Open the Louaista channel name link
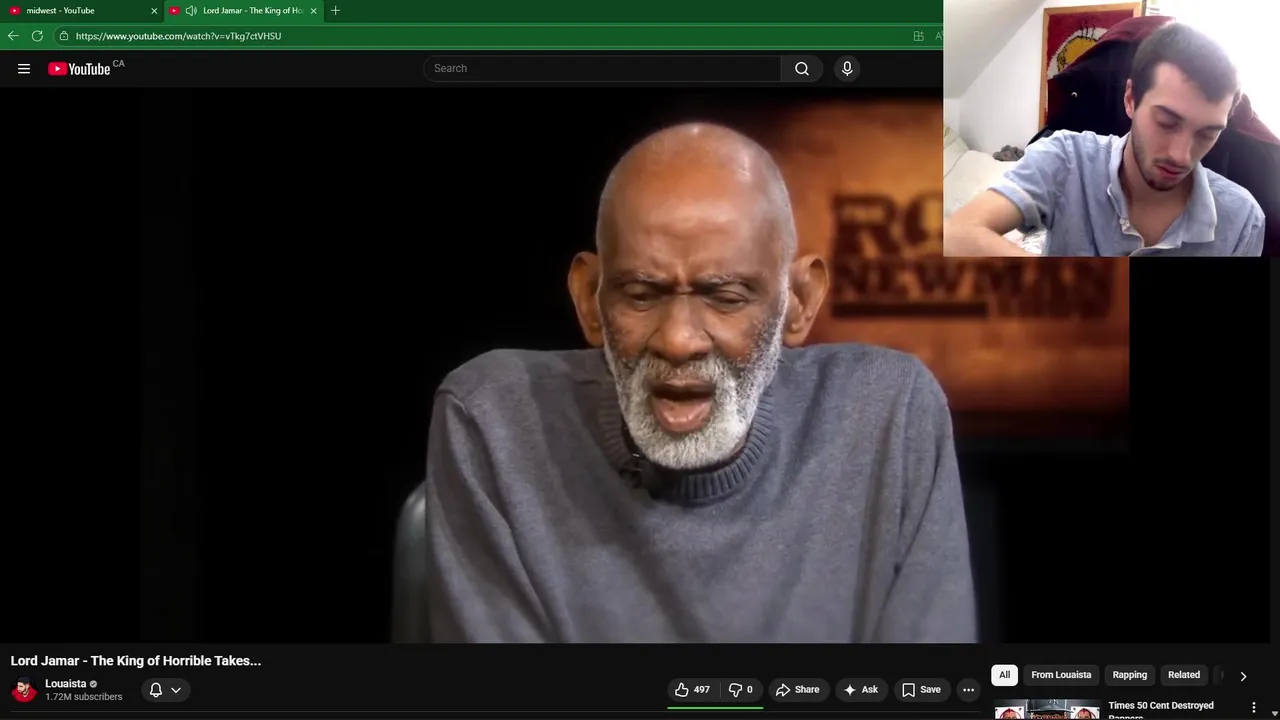This screenshot has height=720, width=1280. (x=66, y=684)
